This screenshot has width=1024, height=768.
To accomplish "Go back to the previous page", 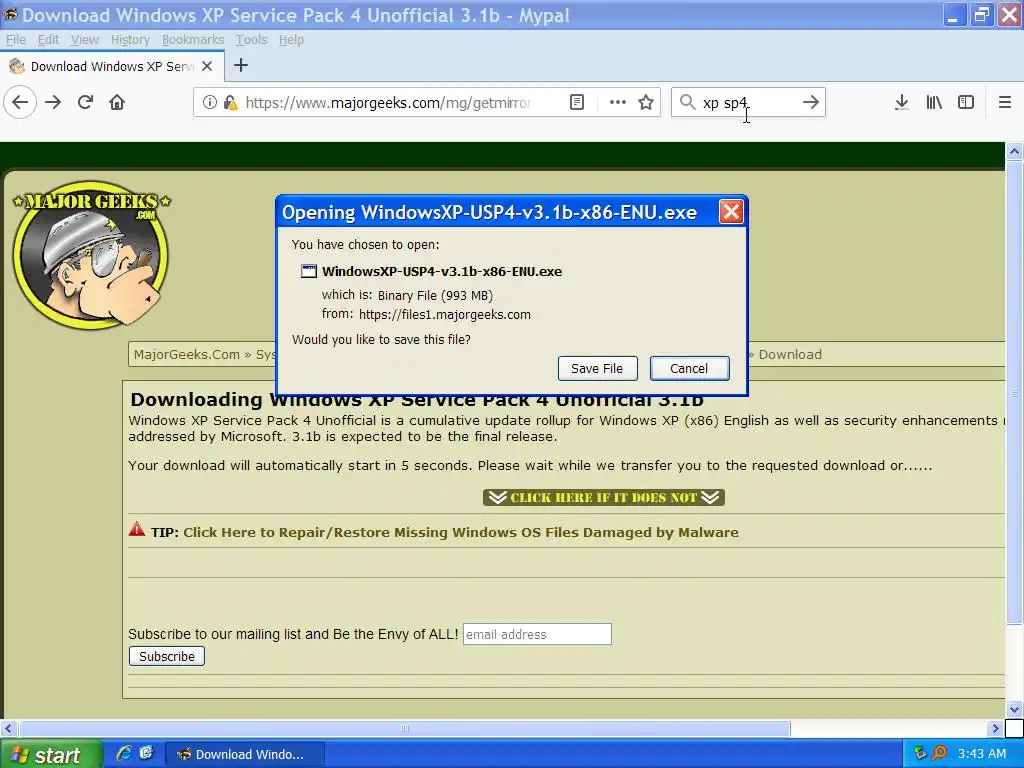I will click(x=20, y=103).
